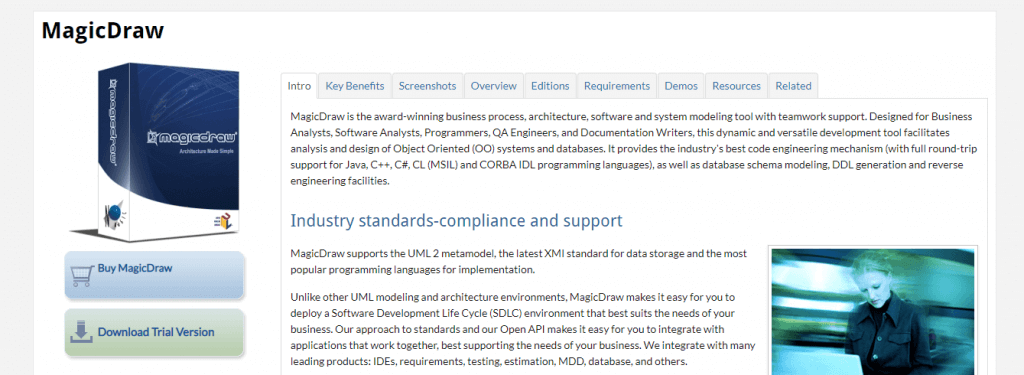Click the shopping cart icon
1024x375 pixels.
[81, 276]
